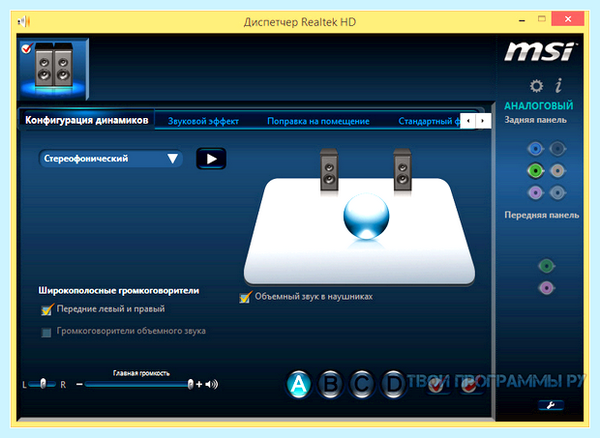Image resolution: width=600 pixels, height=438 pixels.
Task: Click the blue listener sphere
Action: 366,216
